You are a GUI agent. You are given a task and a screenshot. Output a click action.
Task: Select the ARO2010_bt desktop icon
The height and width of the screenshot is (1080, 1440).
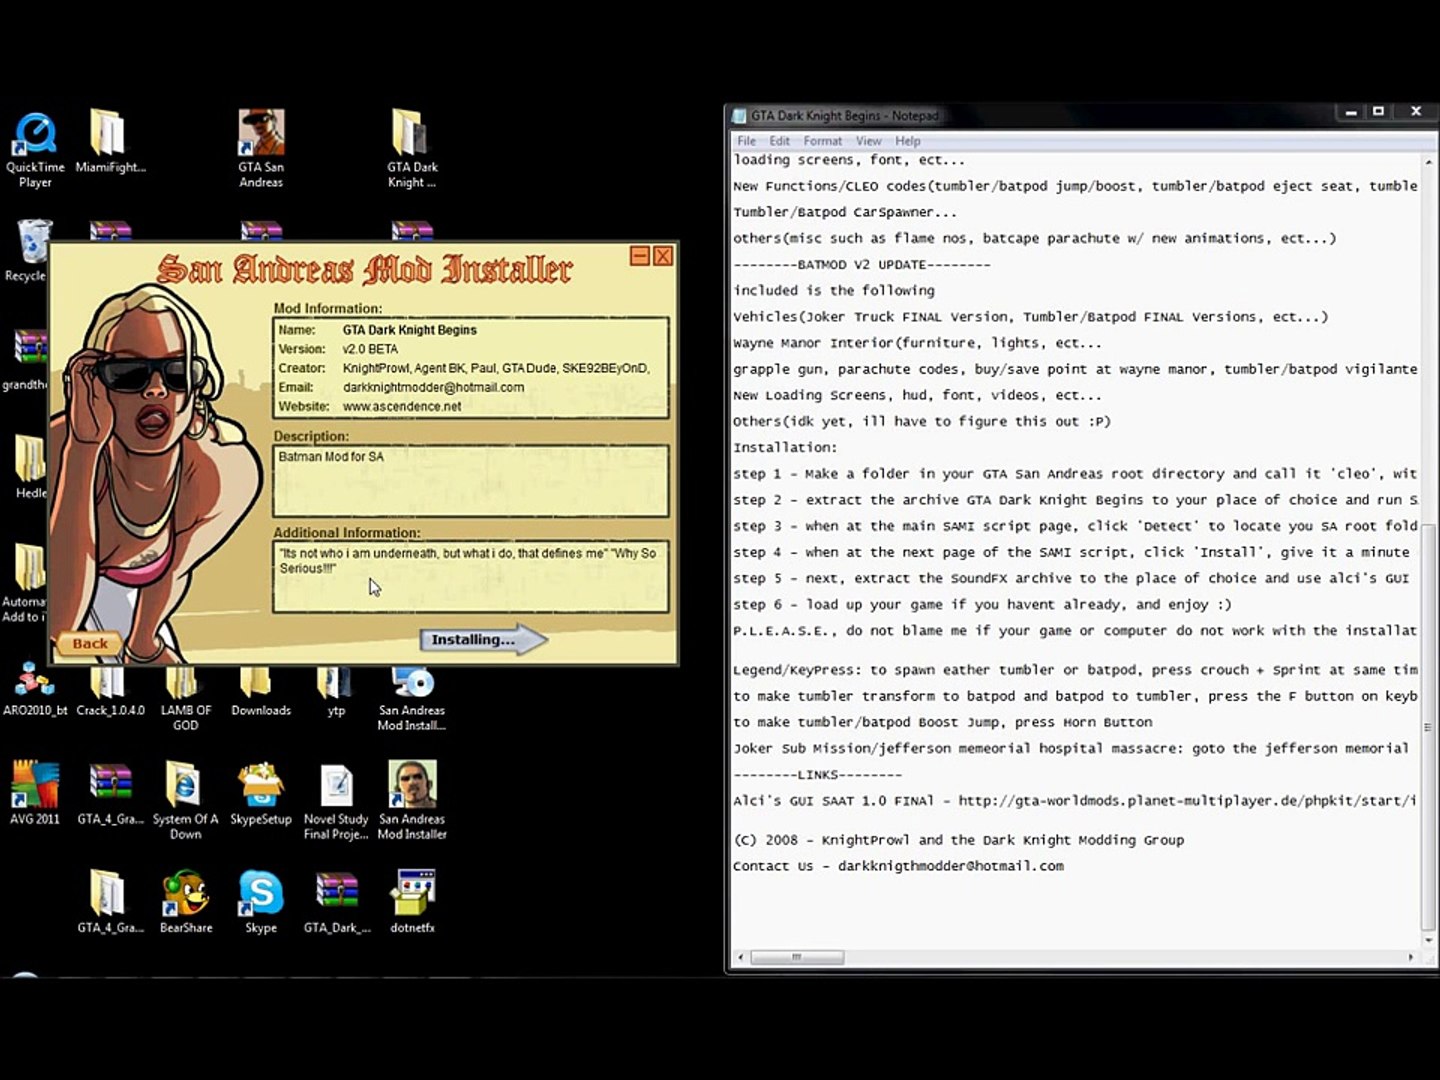click(34, 690)
